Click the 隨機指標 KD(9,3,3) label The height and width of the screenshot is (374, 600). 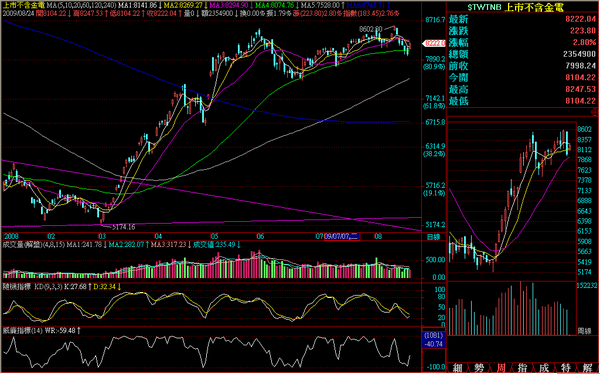pyautogui.click(x=33, y=287)
